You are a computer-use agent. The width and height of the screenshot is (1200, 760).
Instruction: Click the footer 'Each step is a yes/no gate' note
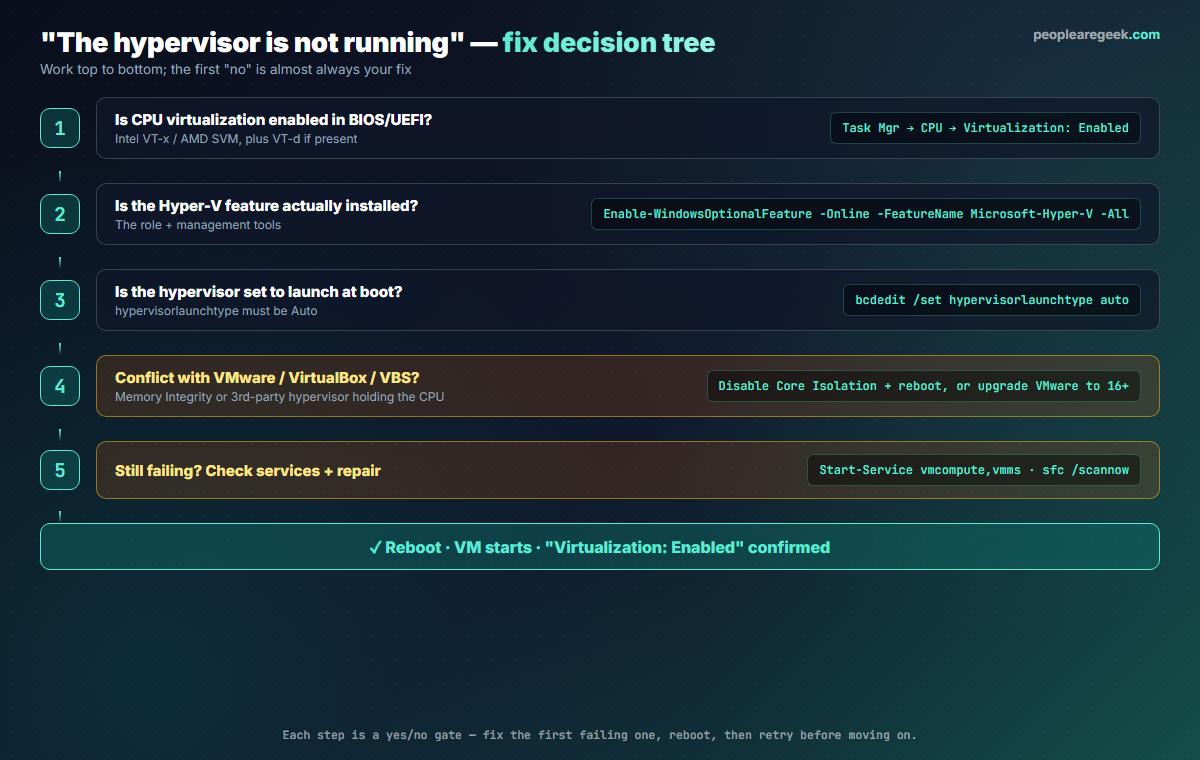pos(600,735)
